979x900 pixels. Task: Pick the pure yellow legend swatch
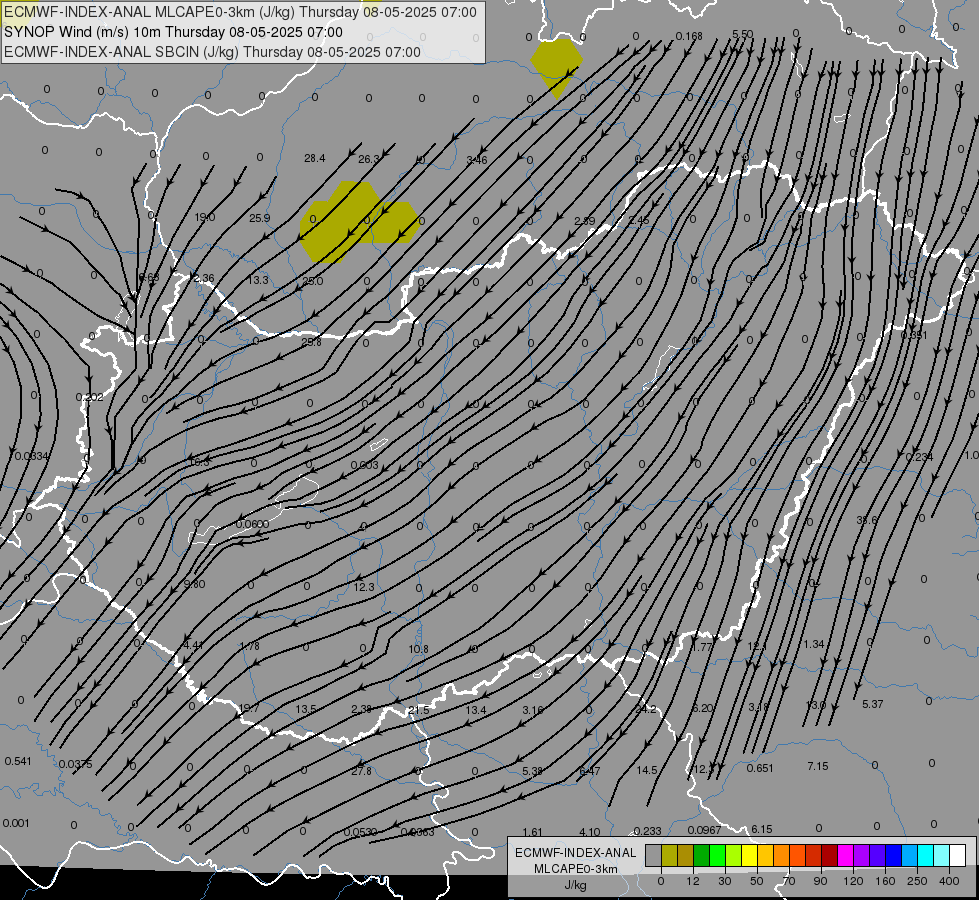[749, 856]
